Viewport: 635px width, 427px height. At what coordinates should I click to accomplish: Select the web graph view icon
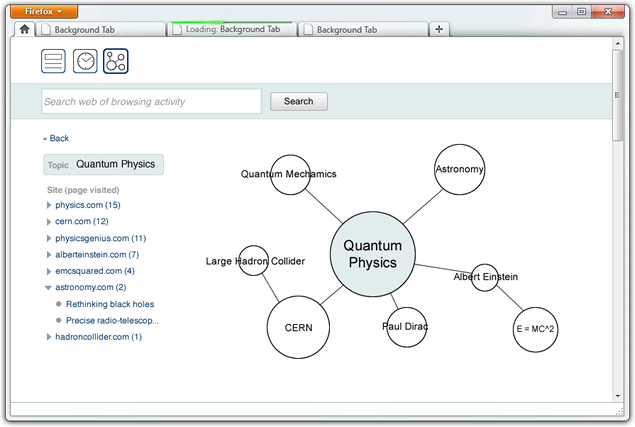pos(116,61)
